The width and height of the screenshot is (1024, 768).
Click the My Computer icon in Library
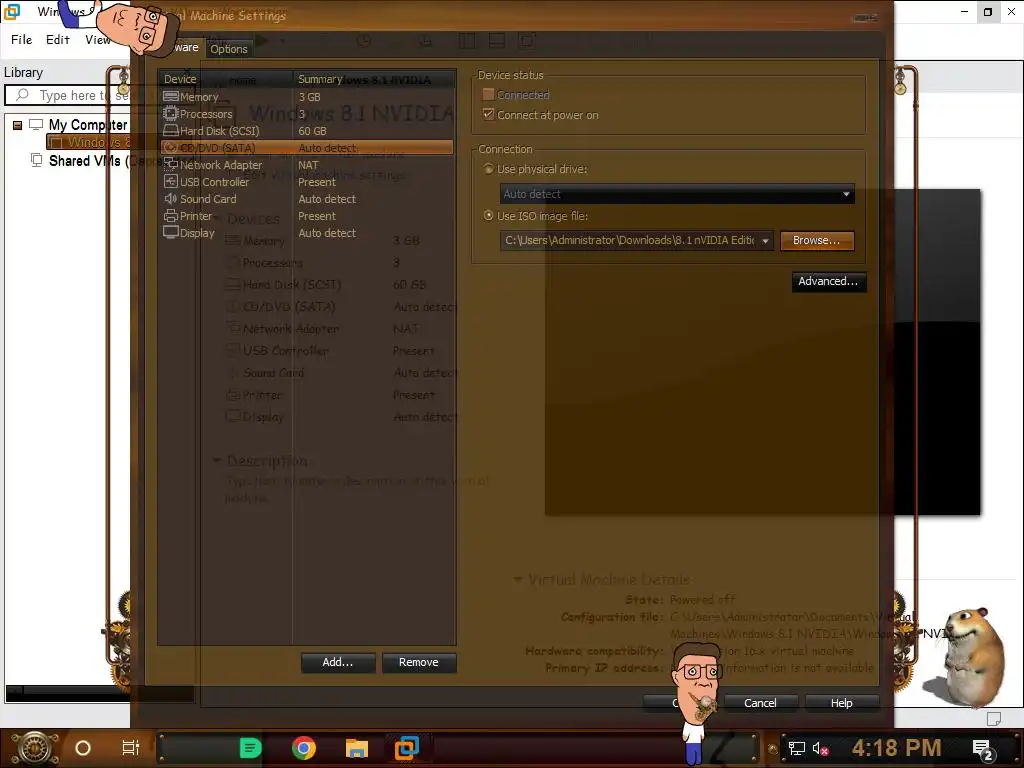click(x=36, y=124)
